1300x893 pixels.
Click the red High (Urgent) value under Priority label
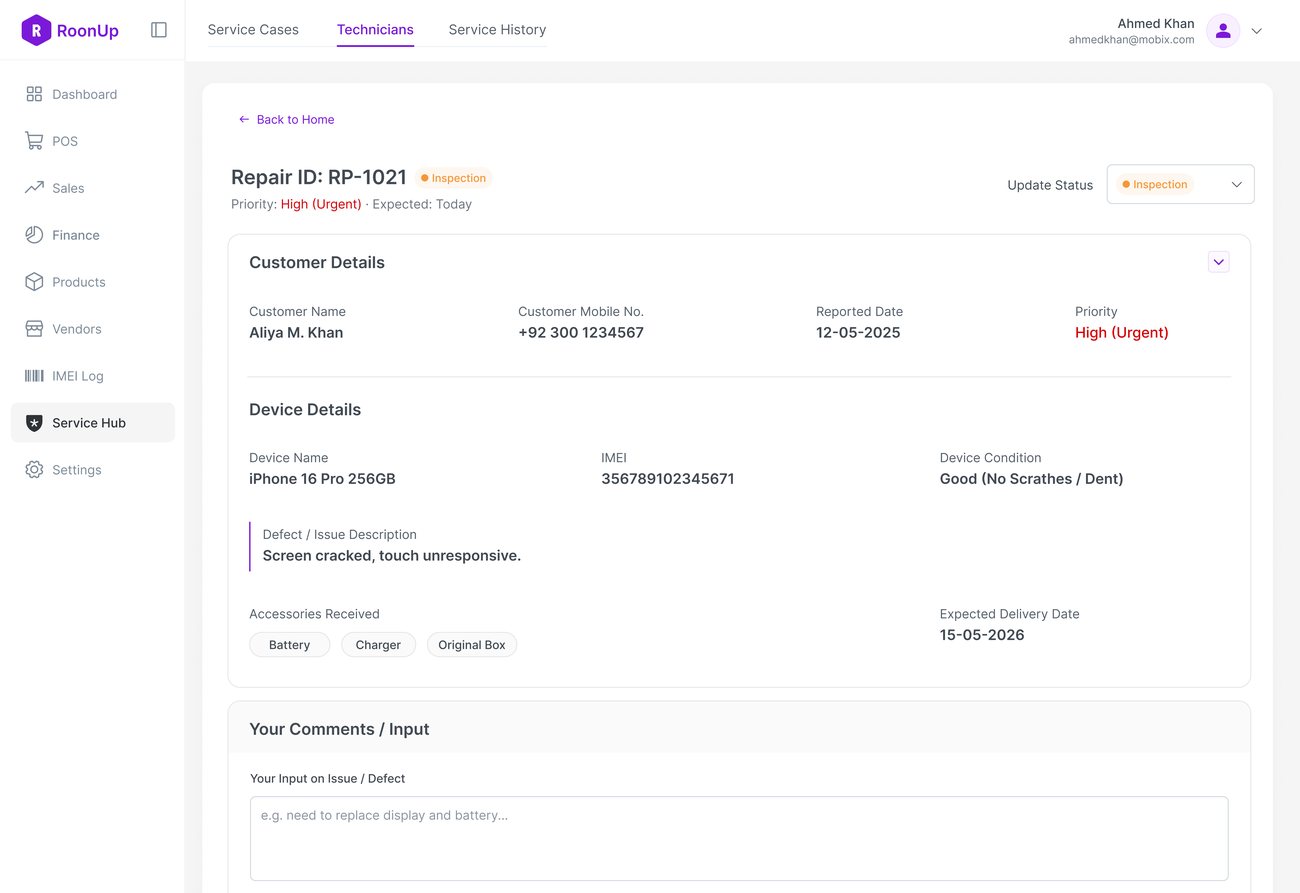point(1122,333)
